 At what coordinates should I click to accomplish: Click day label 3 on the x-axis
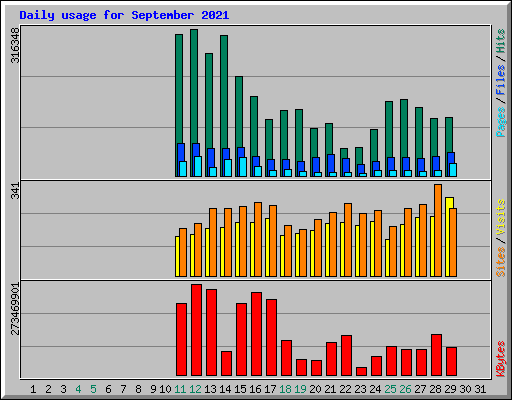point(63,389)
